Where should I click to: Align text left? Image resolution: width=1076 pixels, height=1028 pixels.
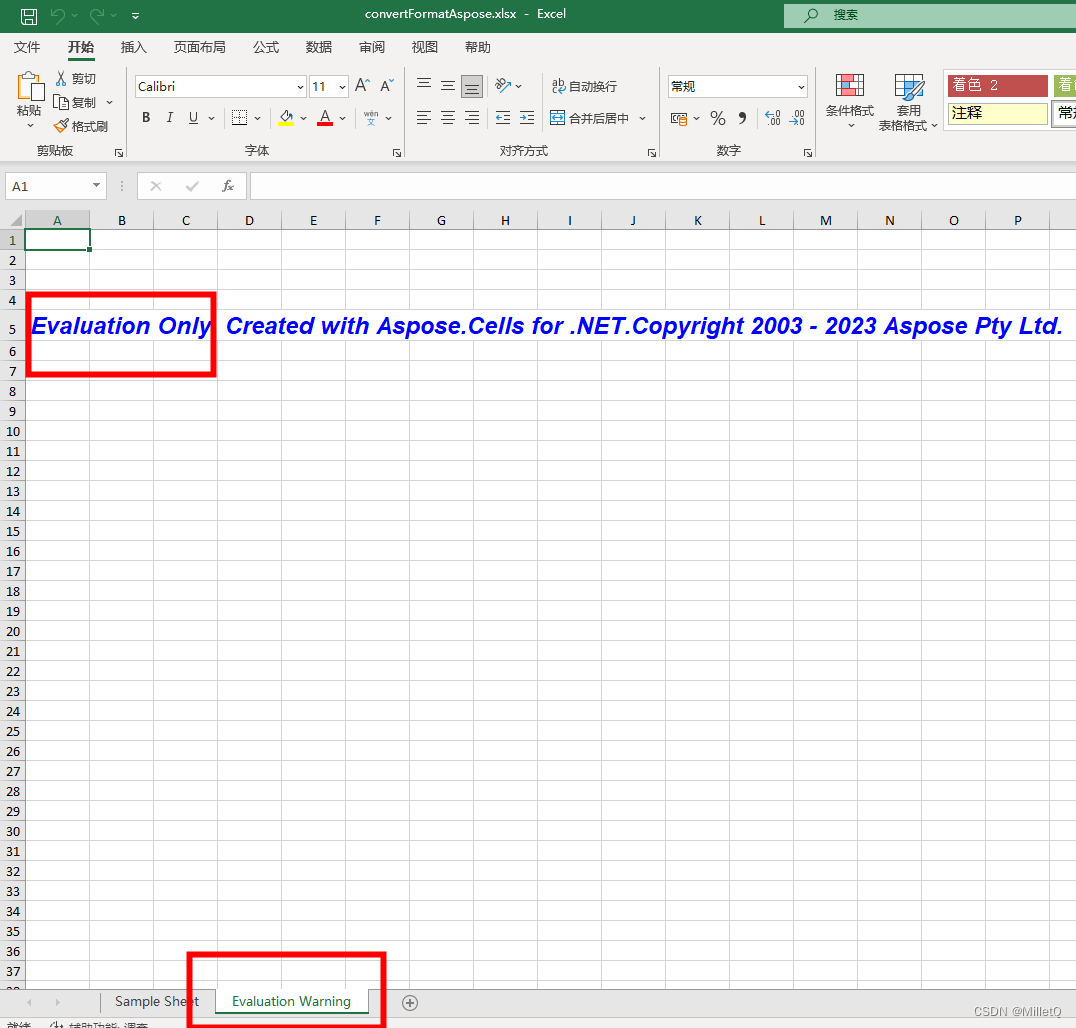click(424, 118)
